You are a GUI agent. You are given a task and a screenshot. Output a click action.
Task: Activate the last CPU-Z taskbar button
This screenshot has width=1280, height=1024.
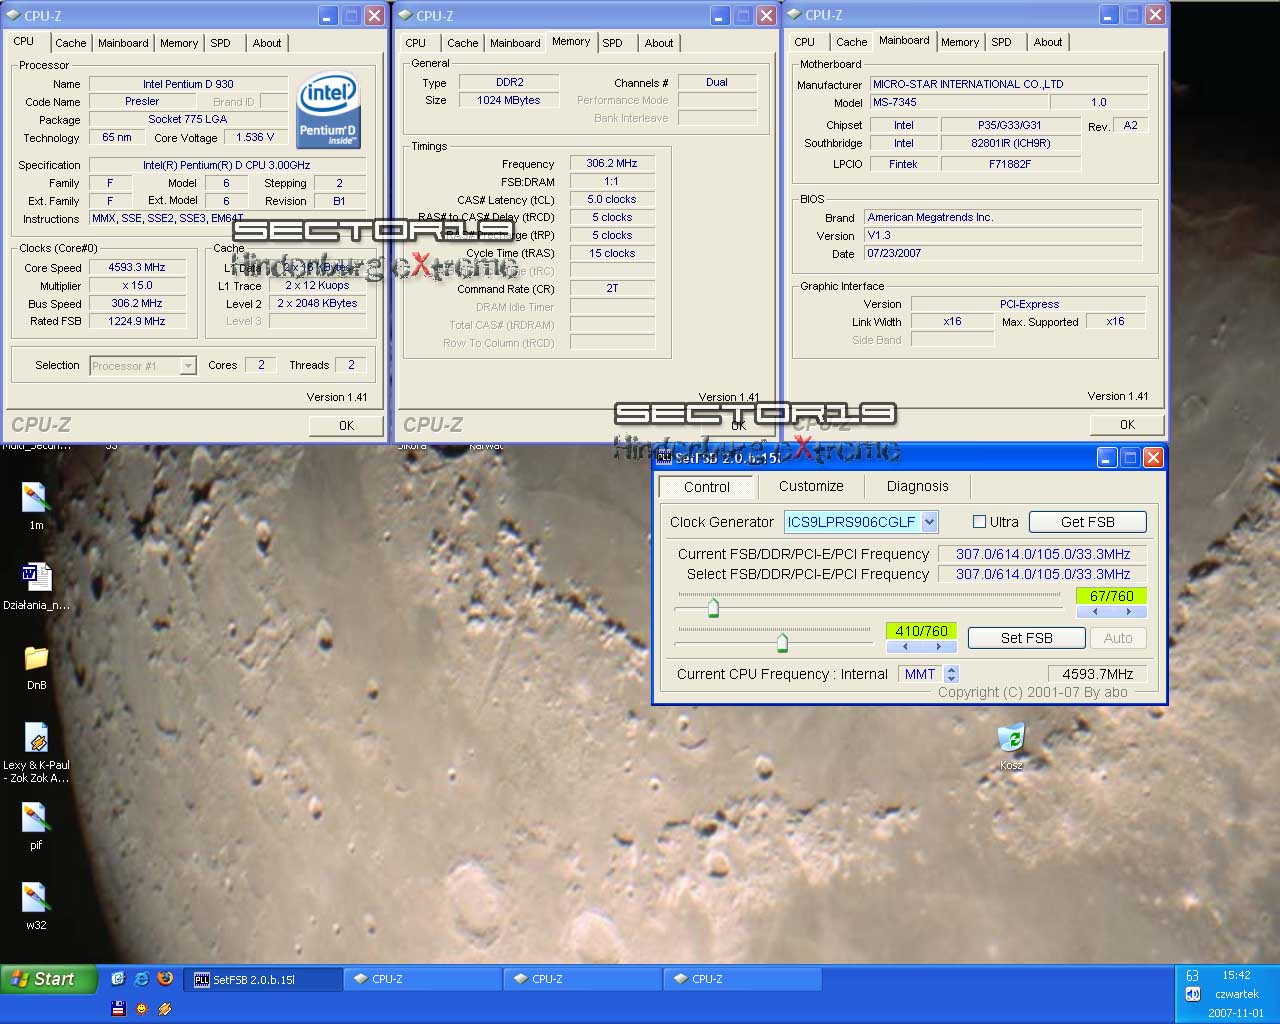[742, 980]
